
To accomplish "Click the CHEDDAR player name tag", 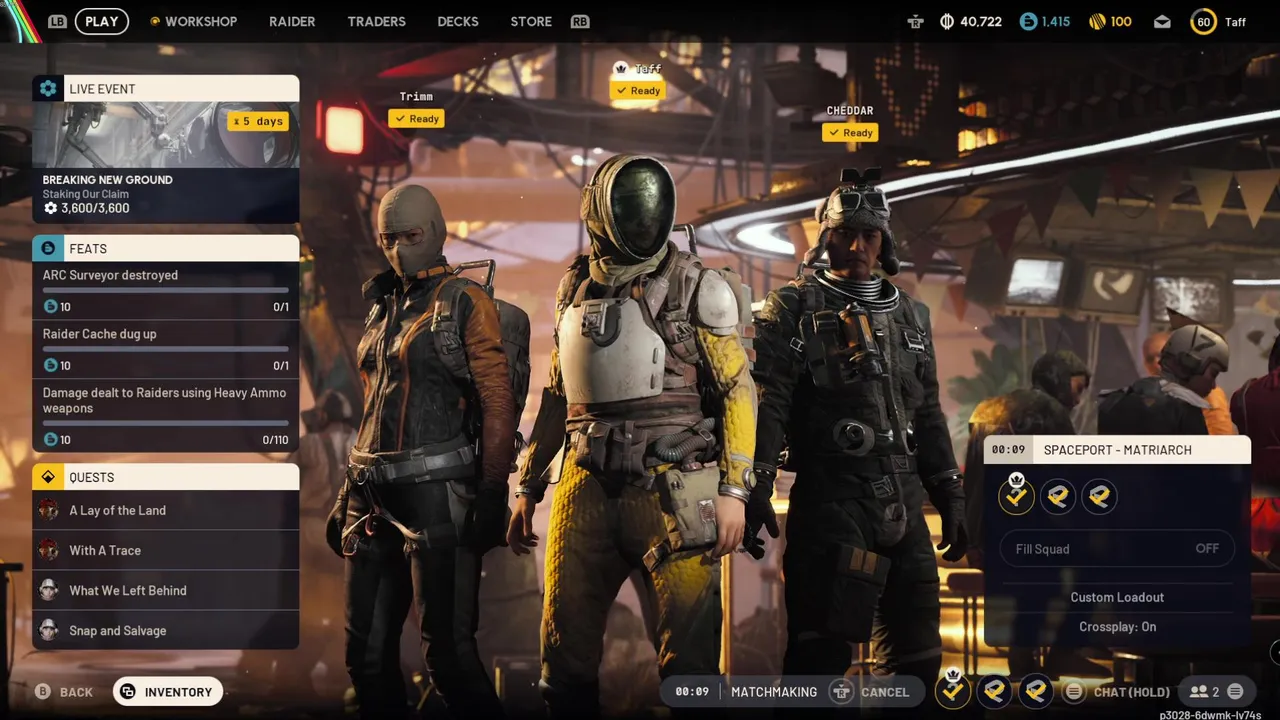I will (850, 110).
